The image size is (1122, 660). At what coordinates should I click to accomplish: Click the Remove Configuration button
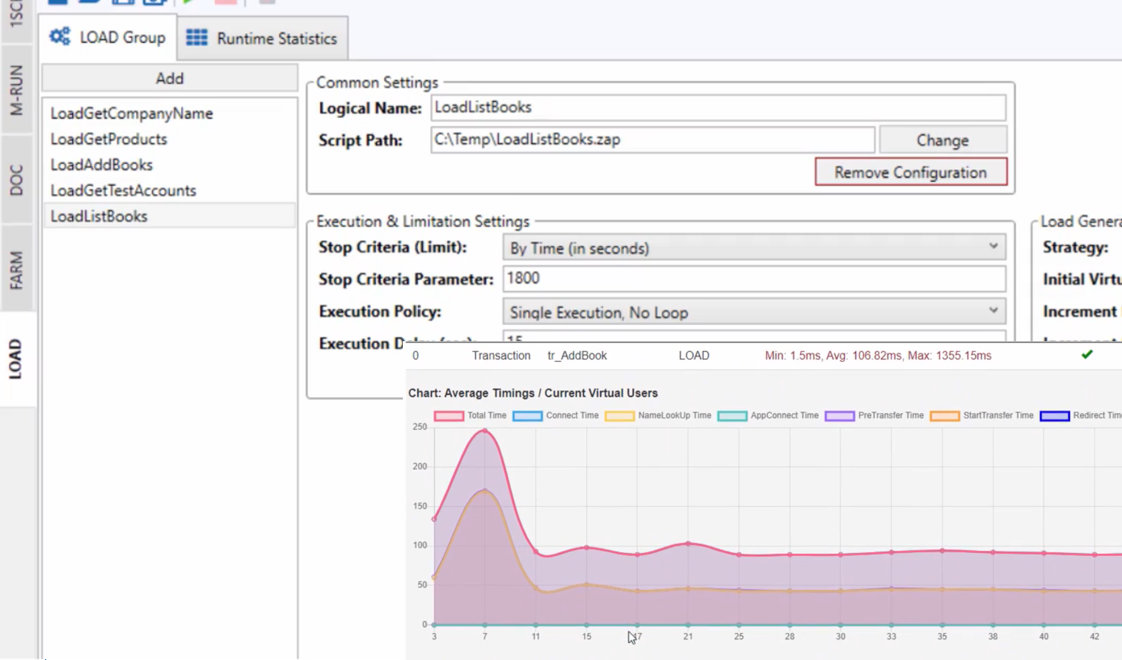pyautogui.click(x=910, y=172)
